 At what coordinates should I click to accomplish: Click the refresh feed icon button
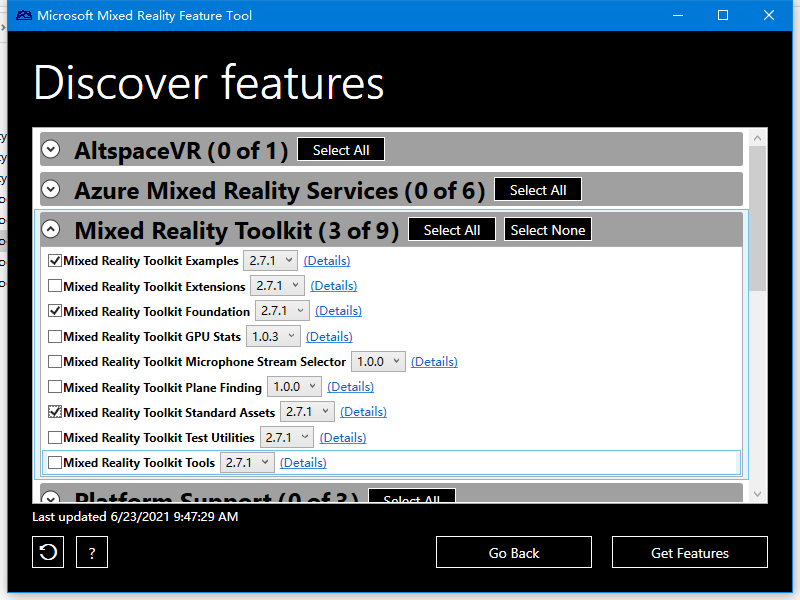click(48, 552)
